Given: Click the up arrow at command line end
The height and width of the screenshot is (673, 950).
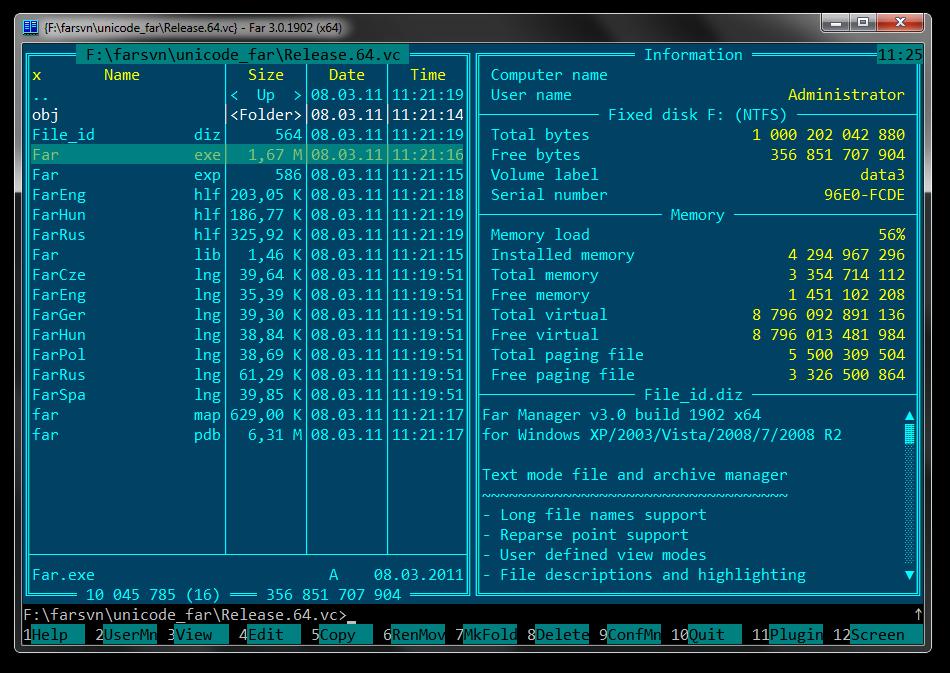Looking at the screenshot, I should (x=918, y=614).
